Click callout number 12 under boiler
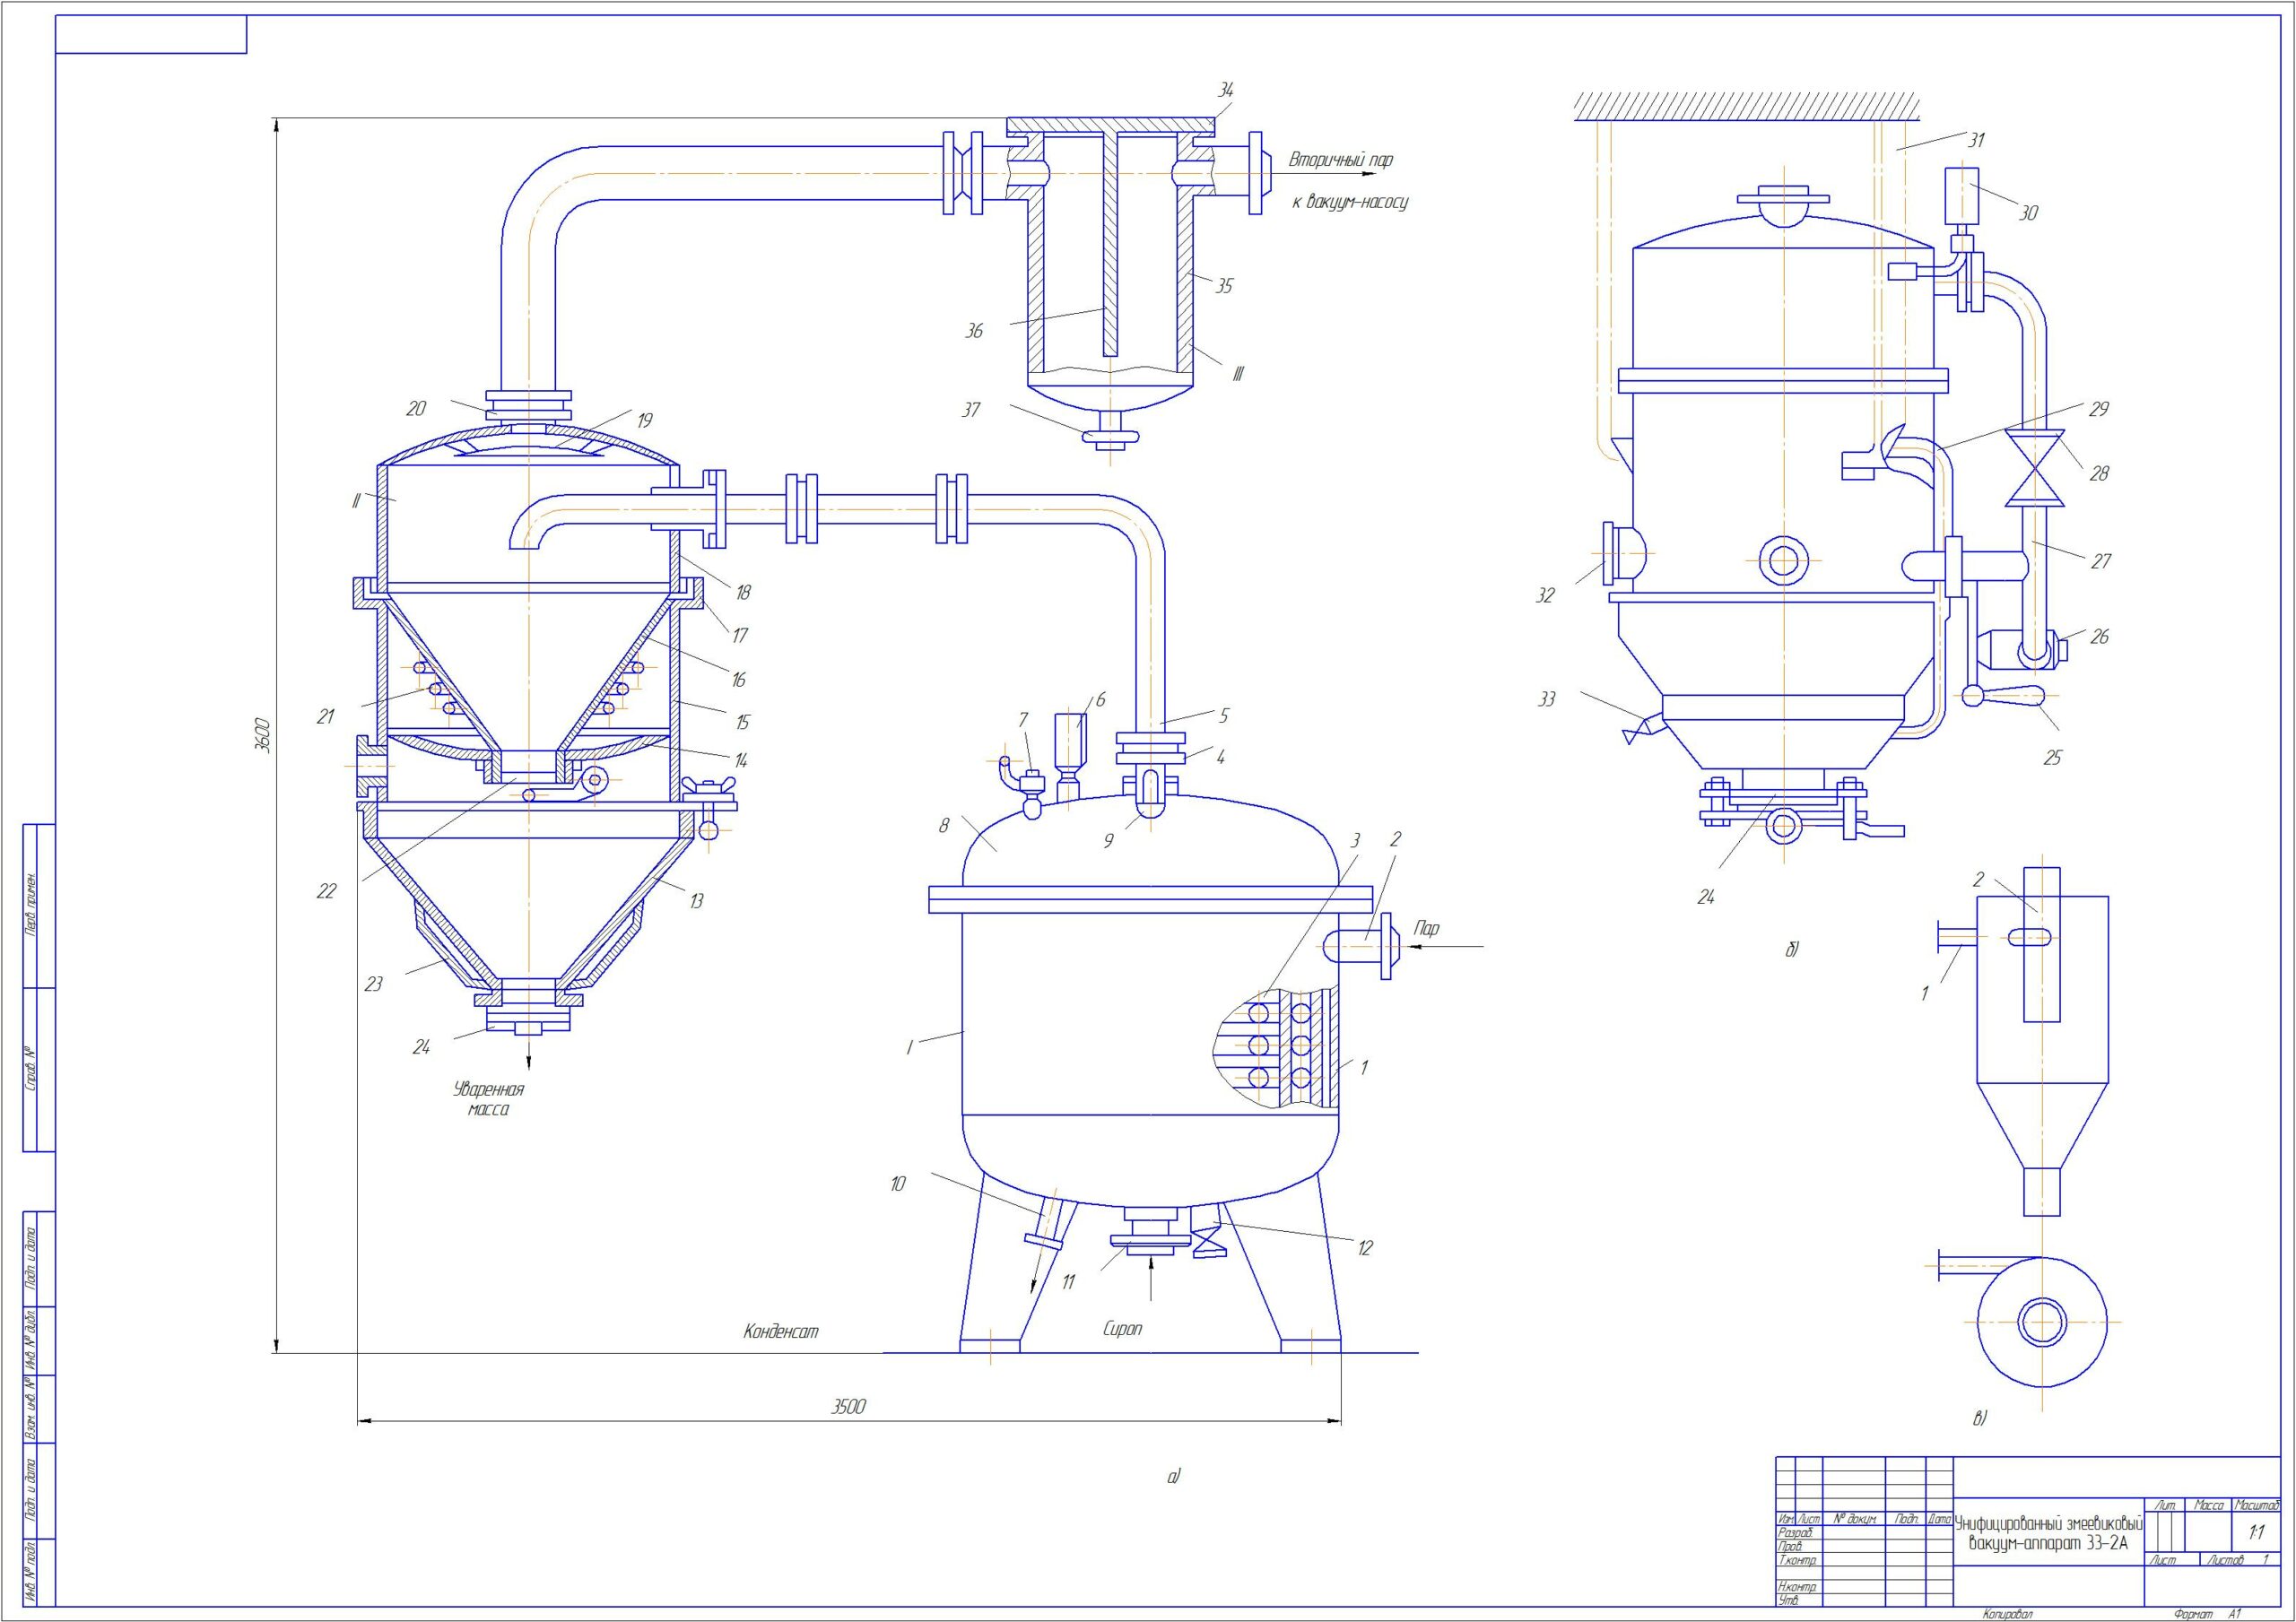2296x1622 pixels. point(1364,1248)
